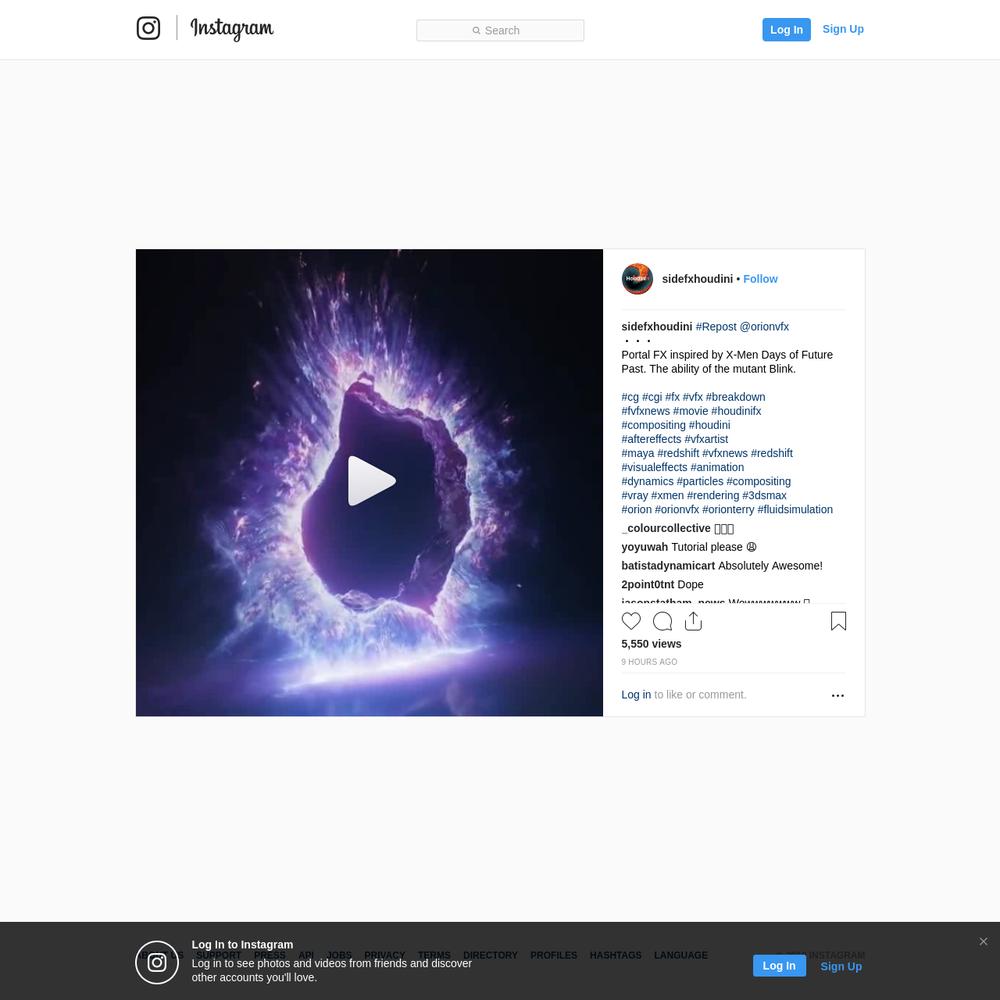Open the #aftereffects hashtag
The image size is (1000, 1000).
[651, 439]
